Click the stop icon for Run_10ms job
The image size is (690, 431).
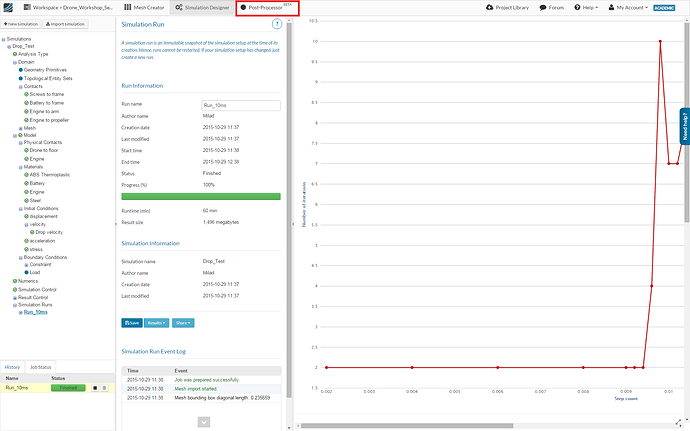coord(95,388)
